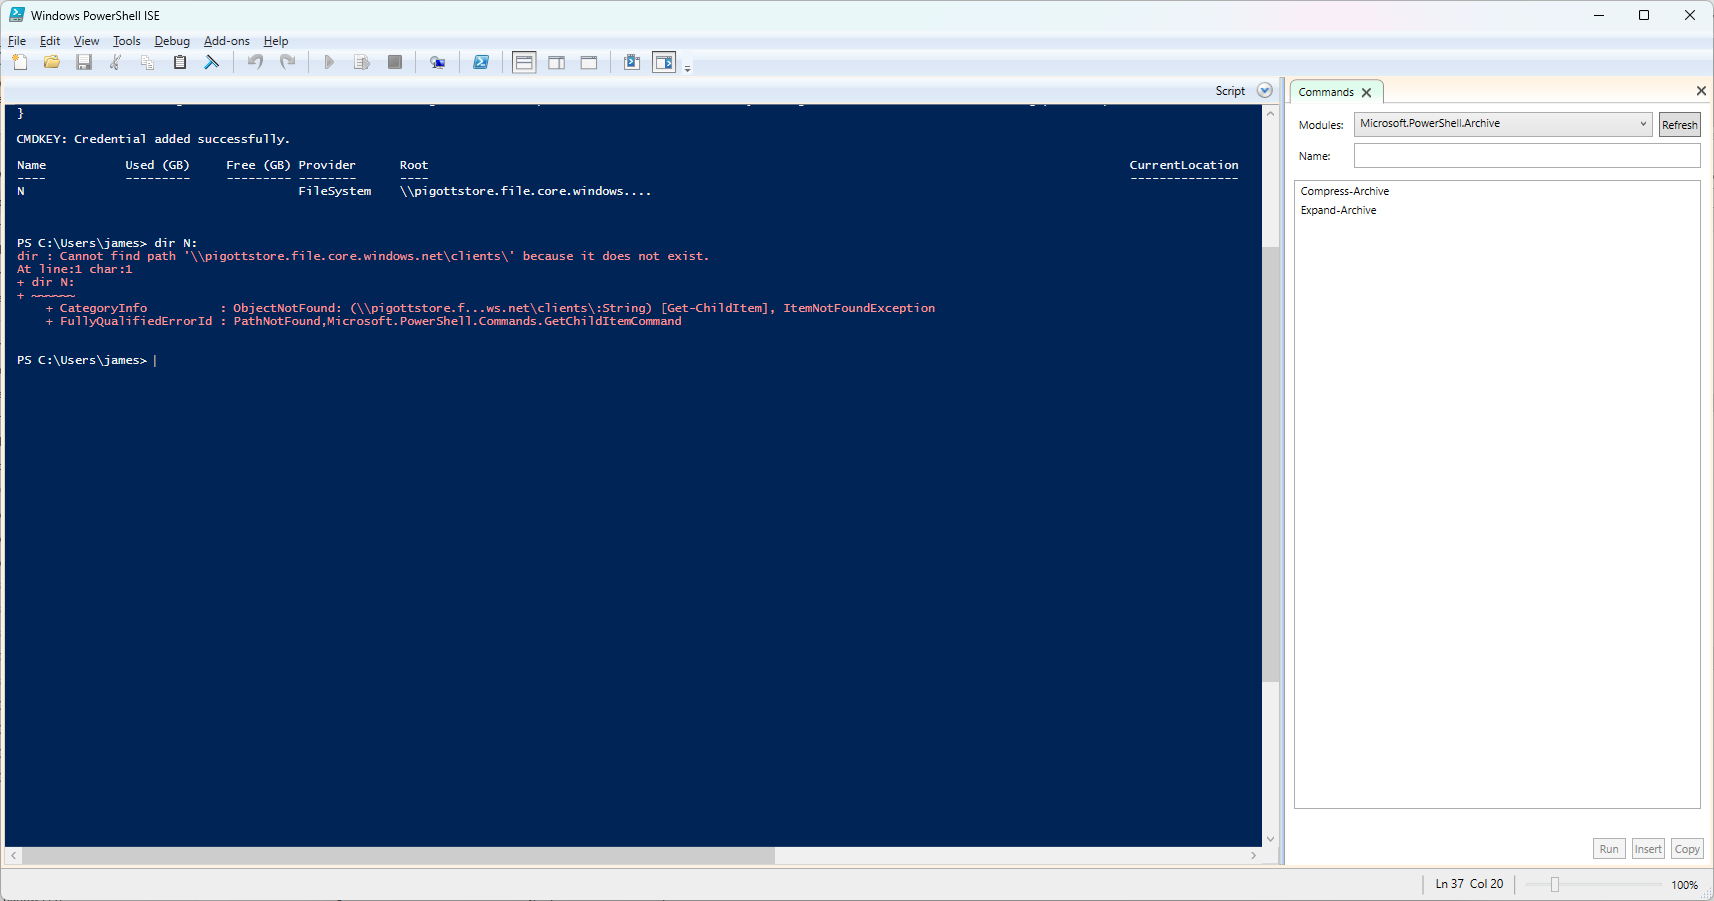Open a New Remote PowerShell Tab icon

(437, 62)
